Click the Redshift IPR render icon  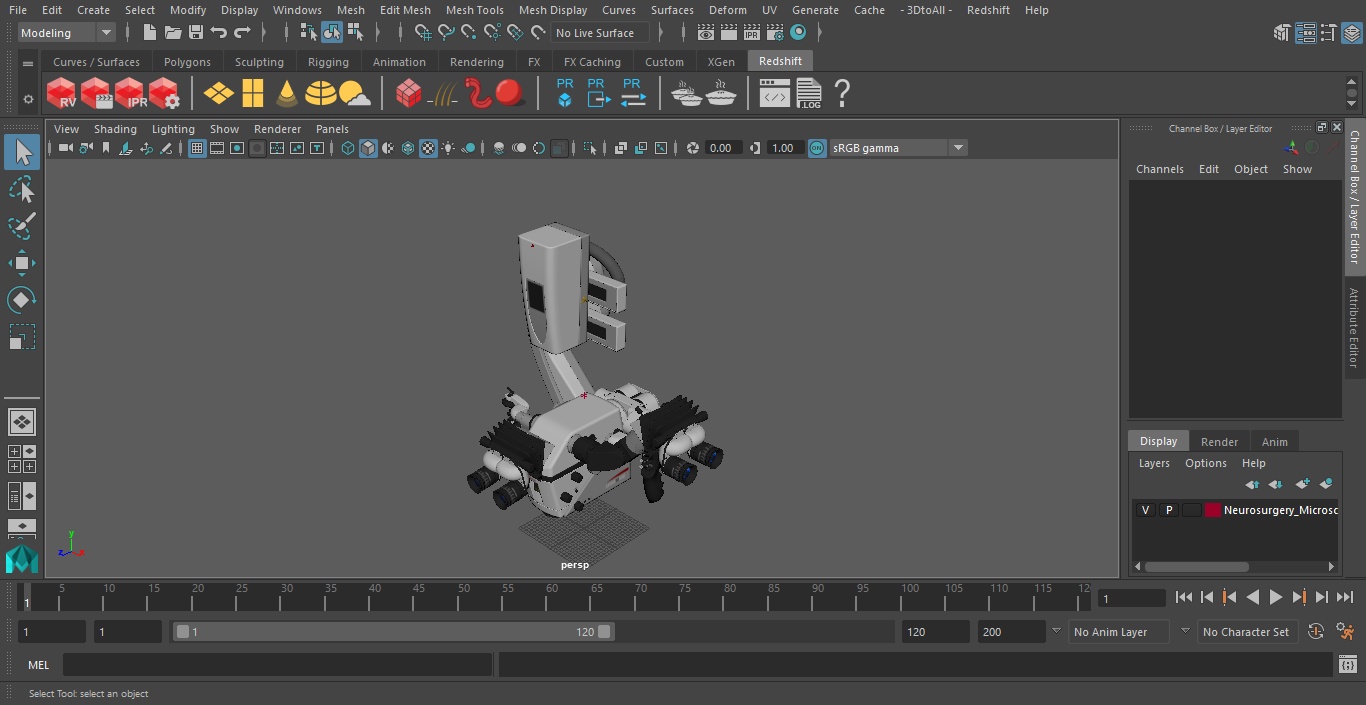tap(130, 94)
